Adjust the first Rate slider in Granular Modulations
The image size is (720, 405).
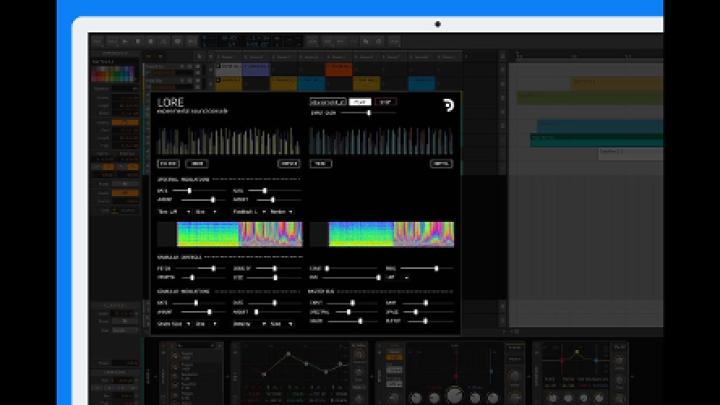198,303
